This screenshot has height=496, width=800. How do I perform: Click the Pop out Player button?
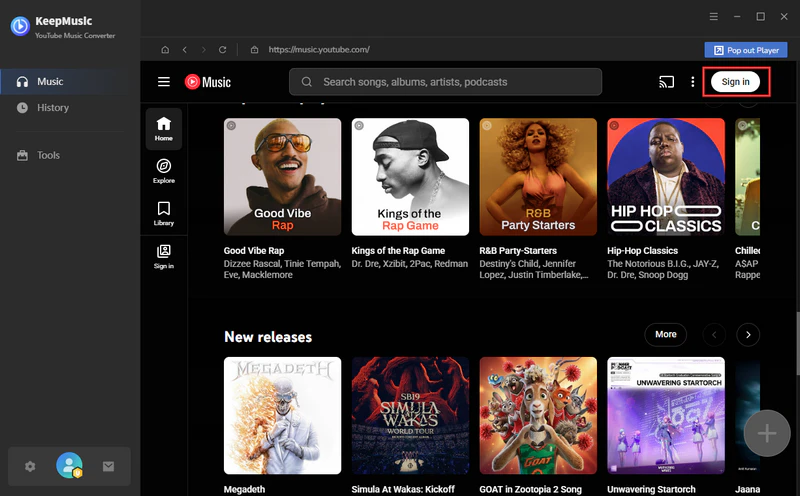[x=746, y=50]
